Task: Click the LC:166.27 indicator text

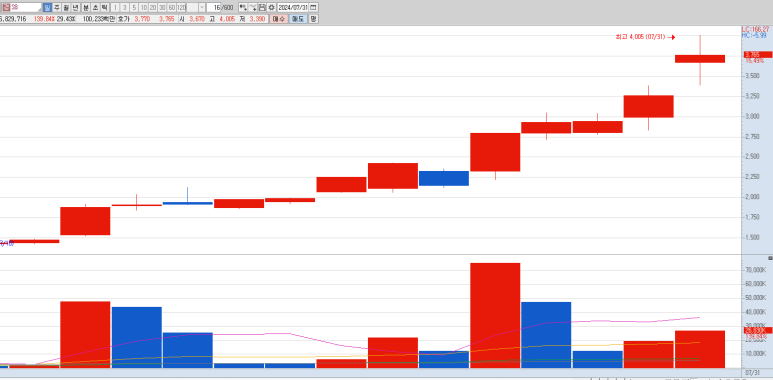Action: pos(755,30)
